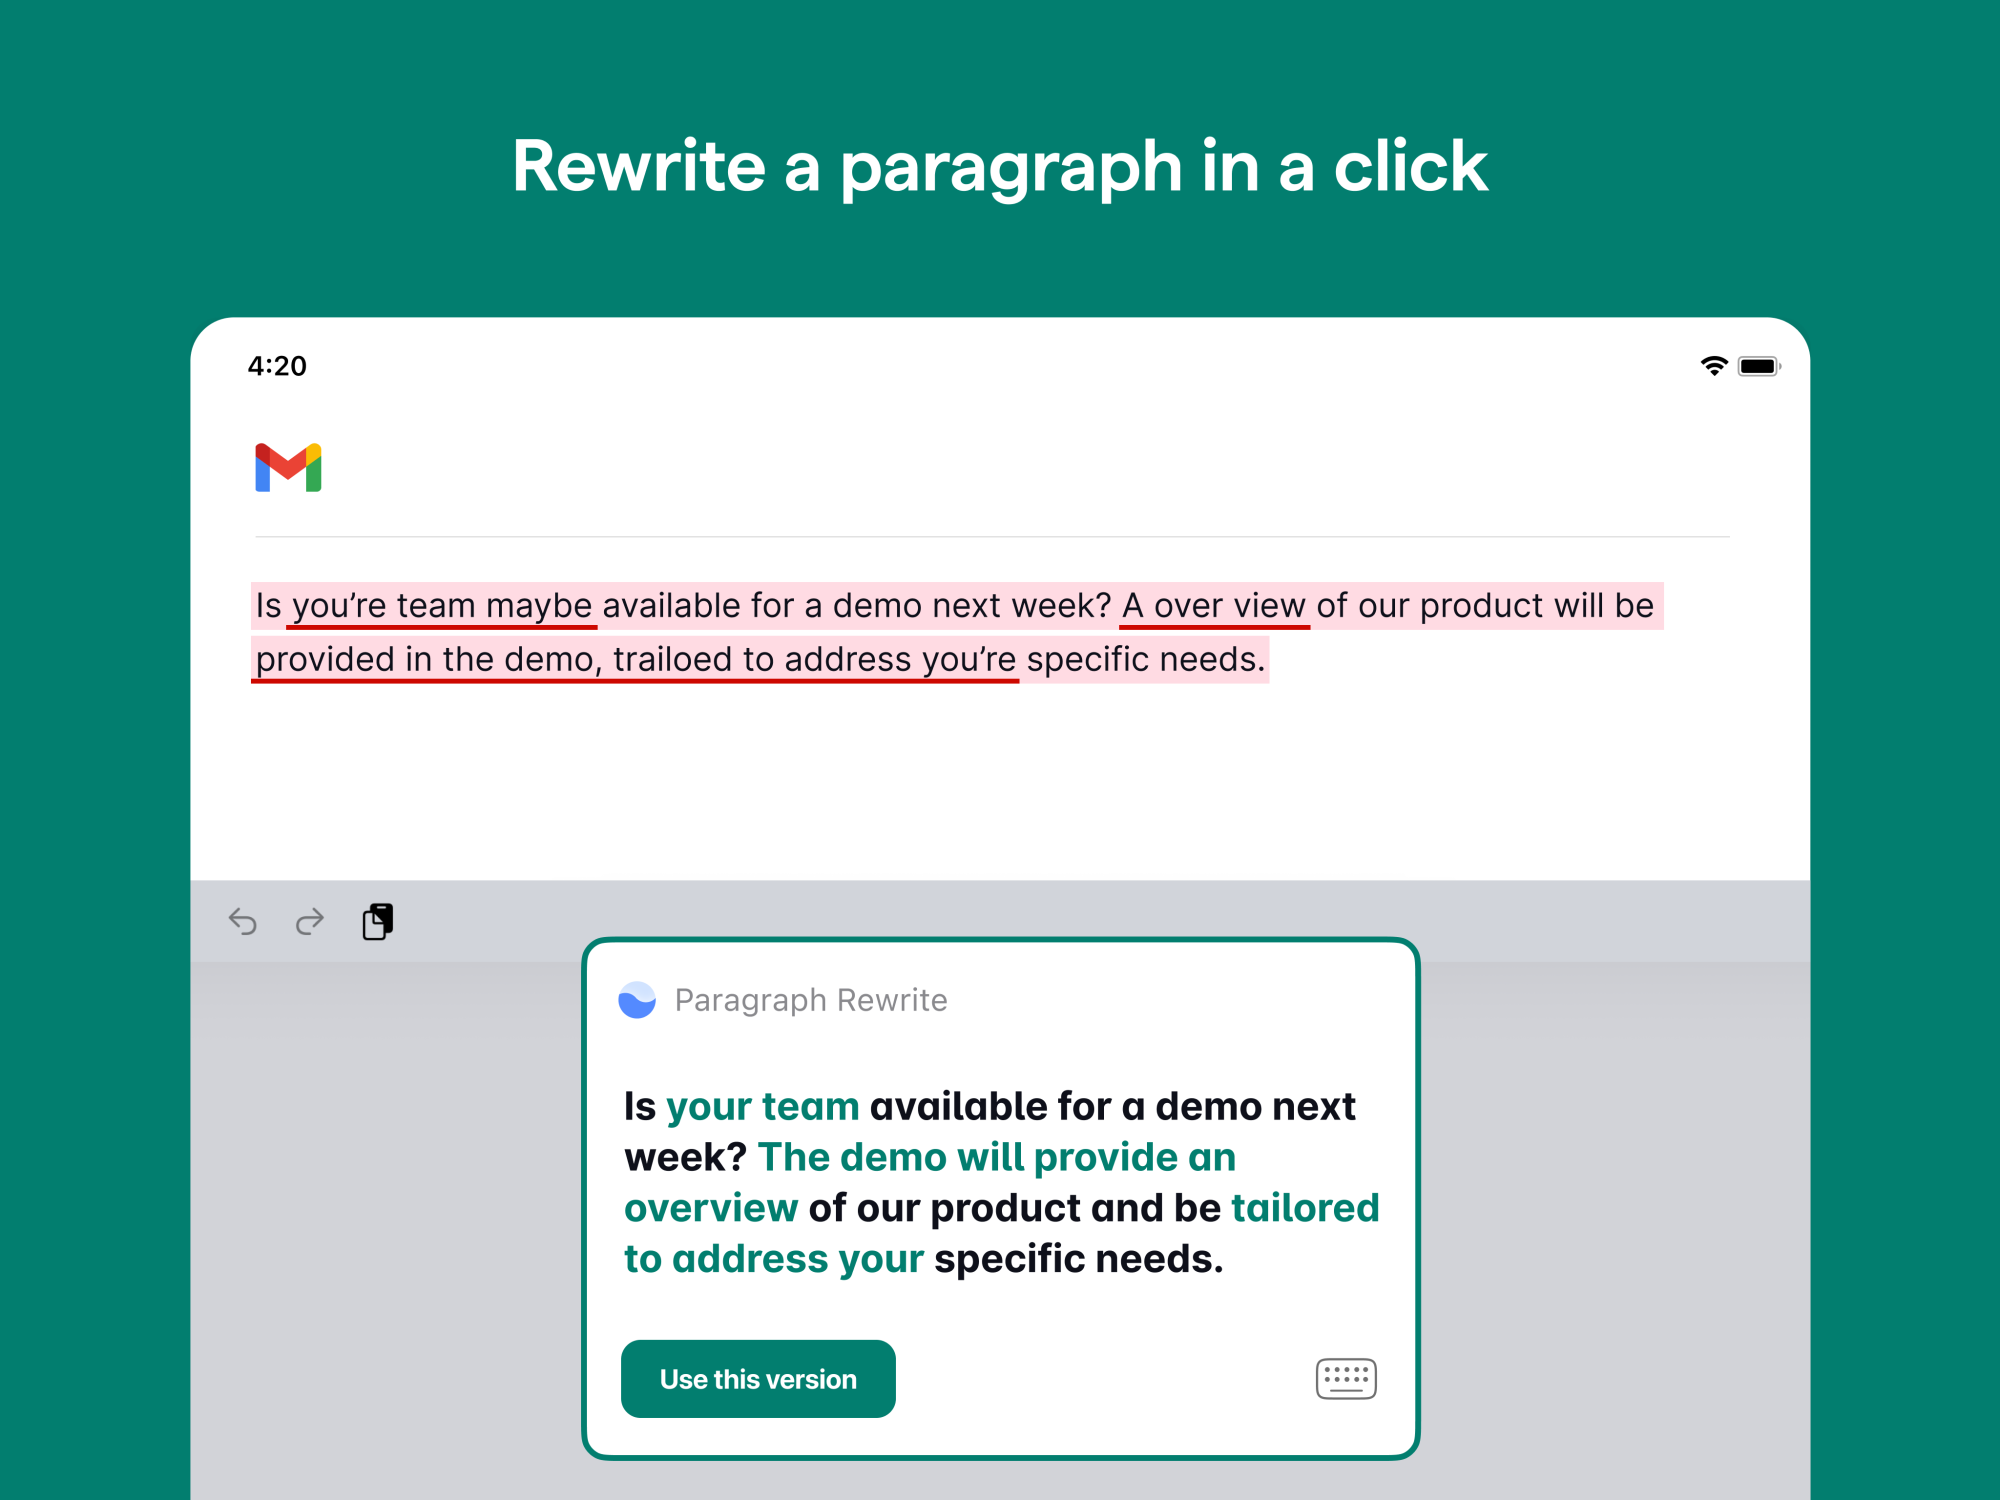Tap the Wi-Fi status icon
2000x1500 pixels.
pyautogui.click(x=1713, y=366)
